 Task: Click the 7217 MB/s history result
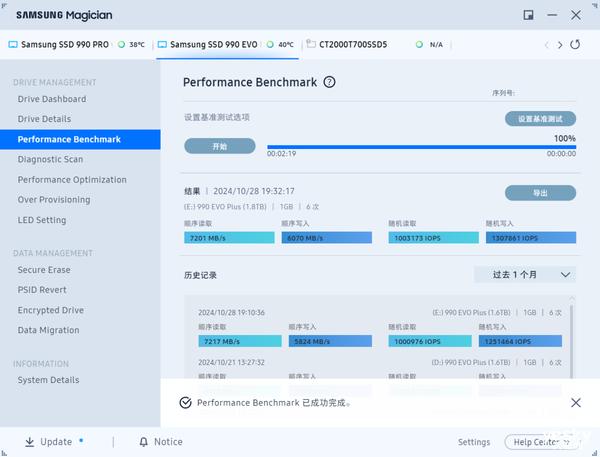pos(240,341)
